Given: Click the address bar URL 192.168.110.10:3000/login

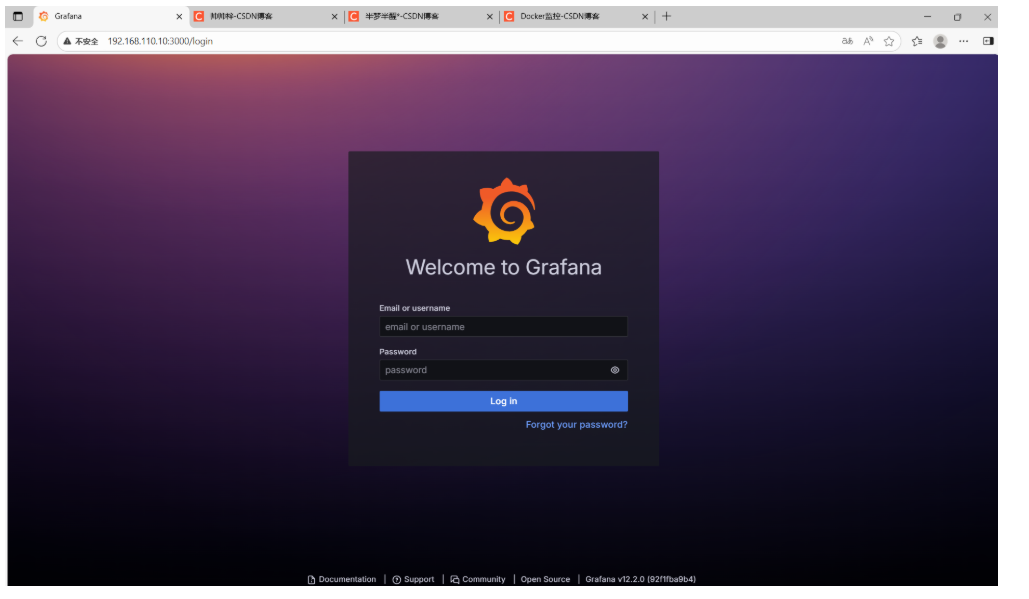Looking at the screenshot, I should [160, 41].
